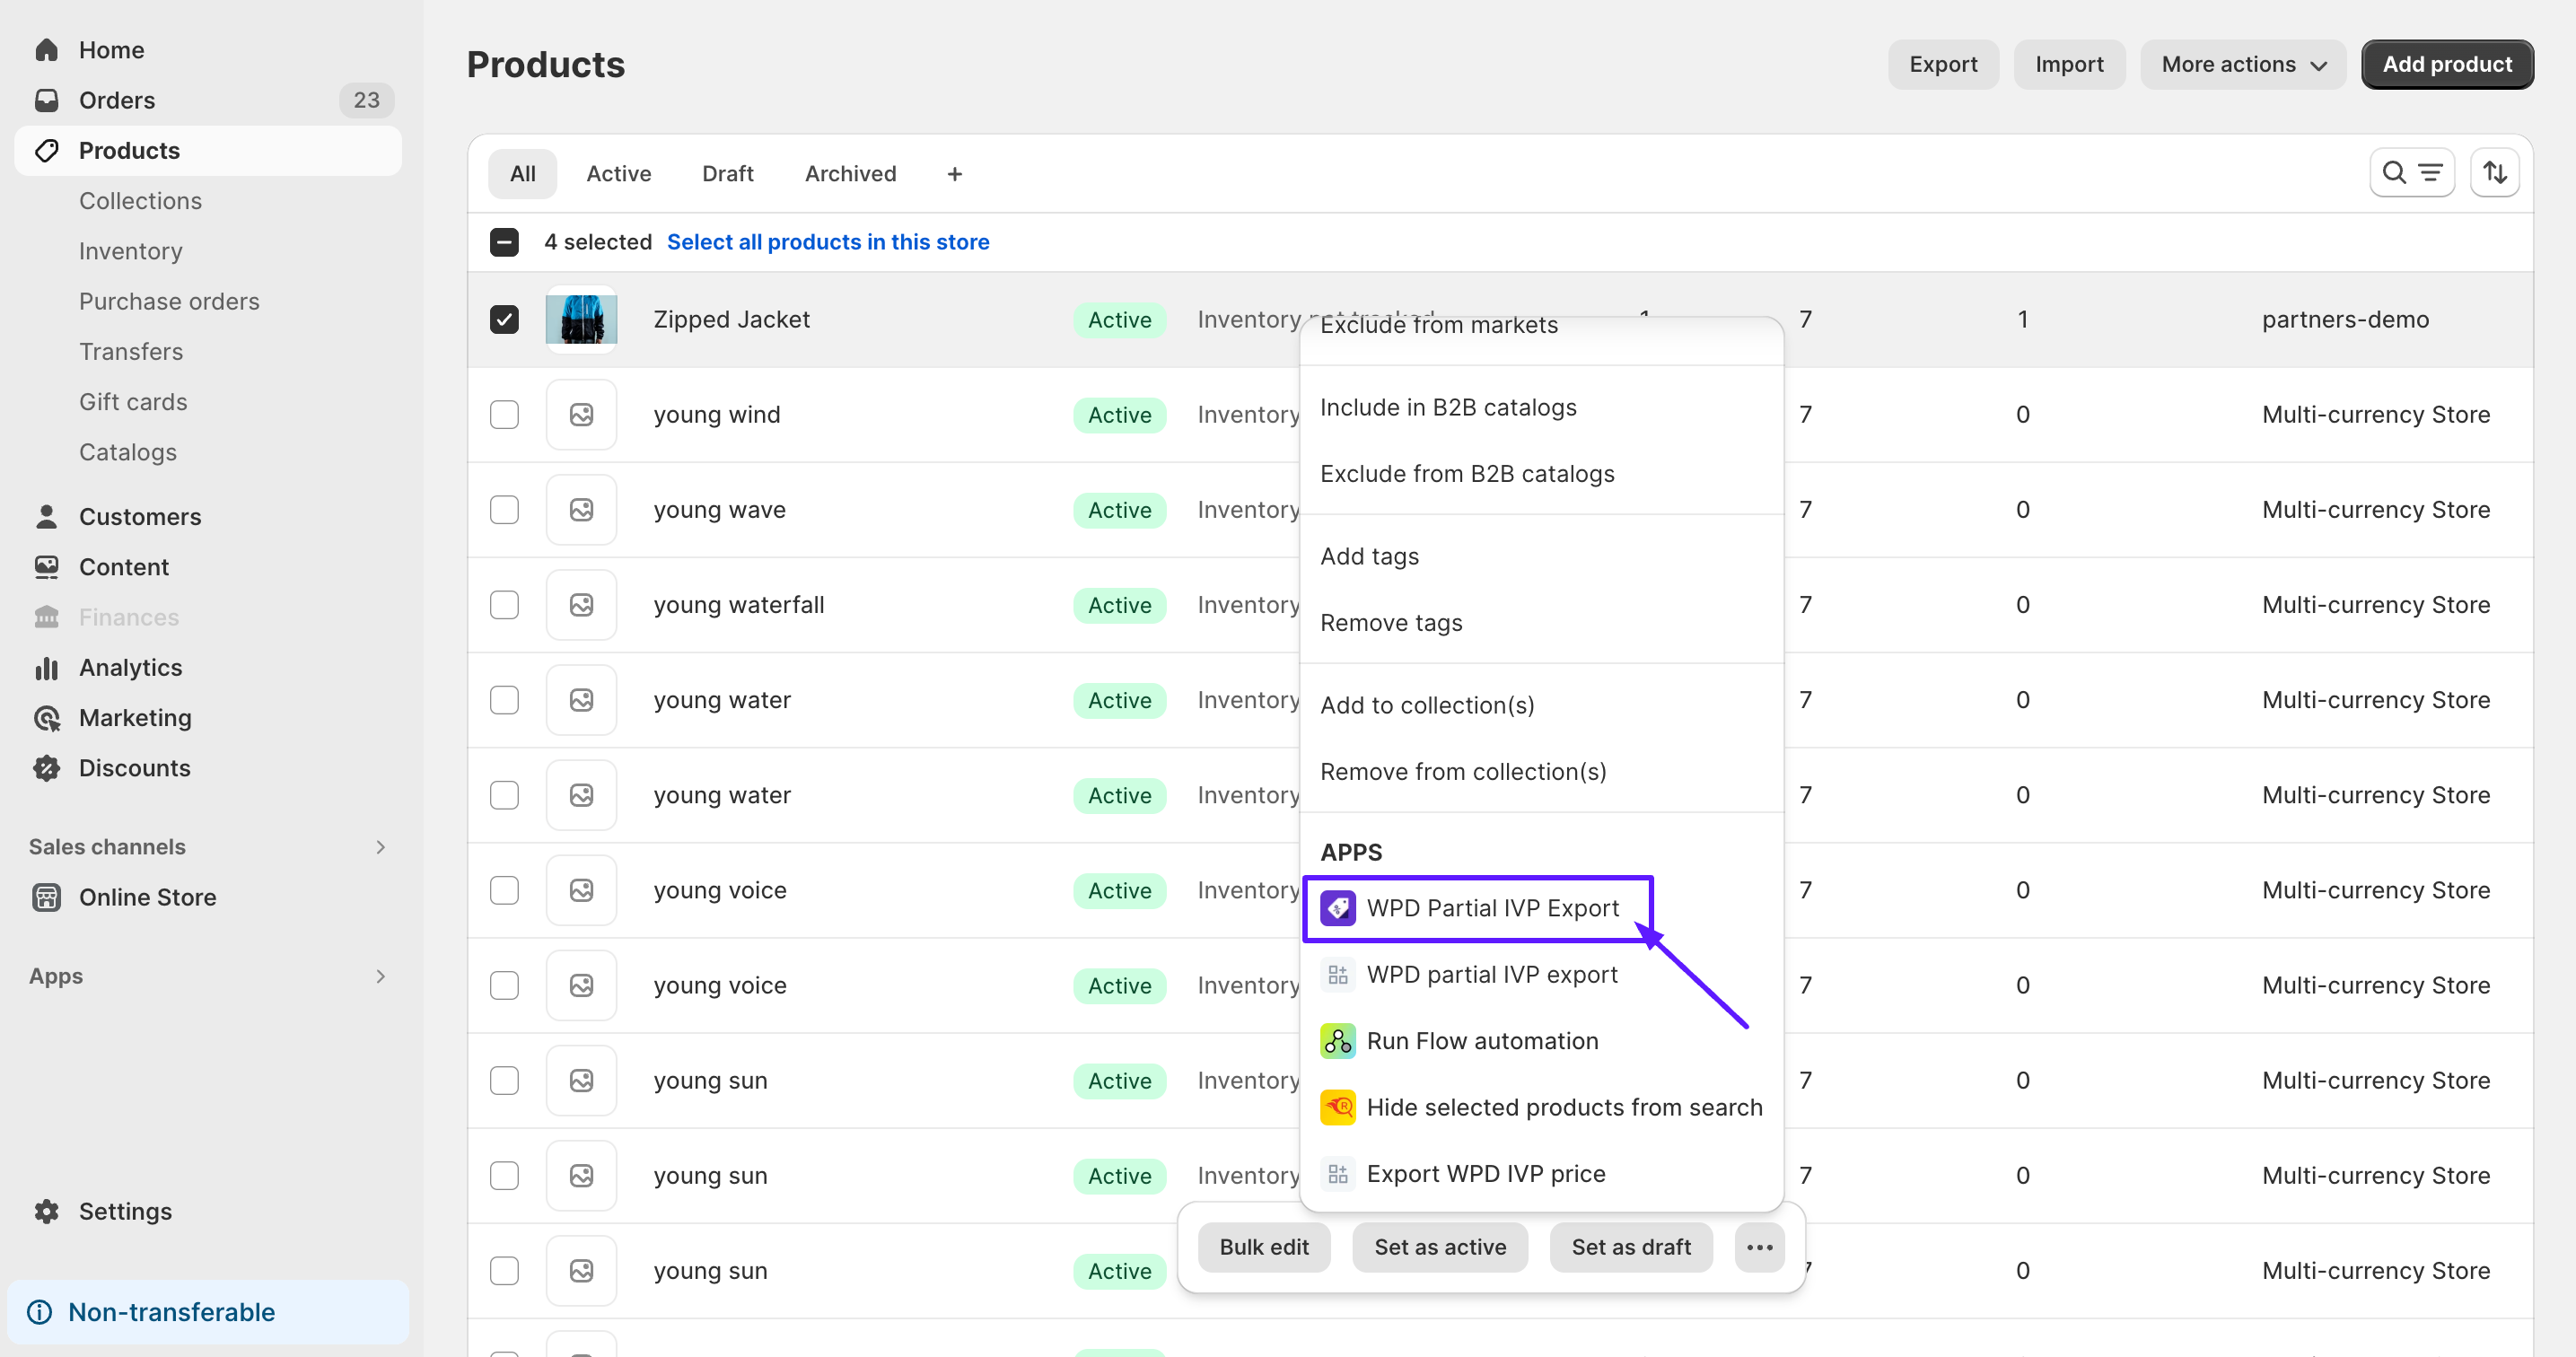Check the first young sun row's checkbox
Screen dimensions: 2576x1357
(504, 1080)
